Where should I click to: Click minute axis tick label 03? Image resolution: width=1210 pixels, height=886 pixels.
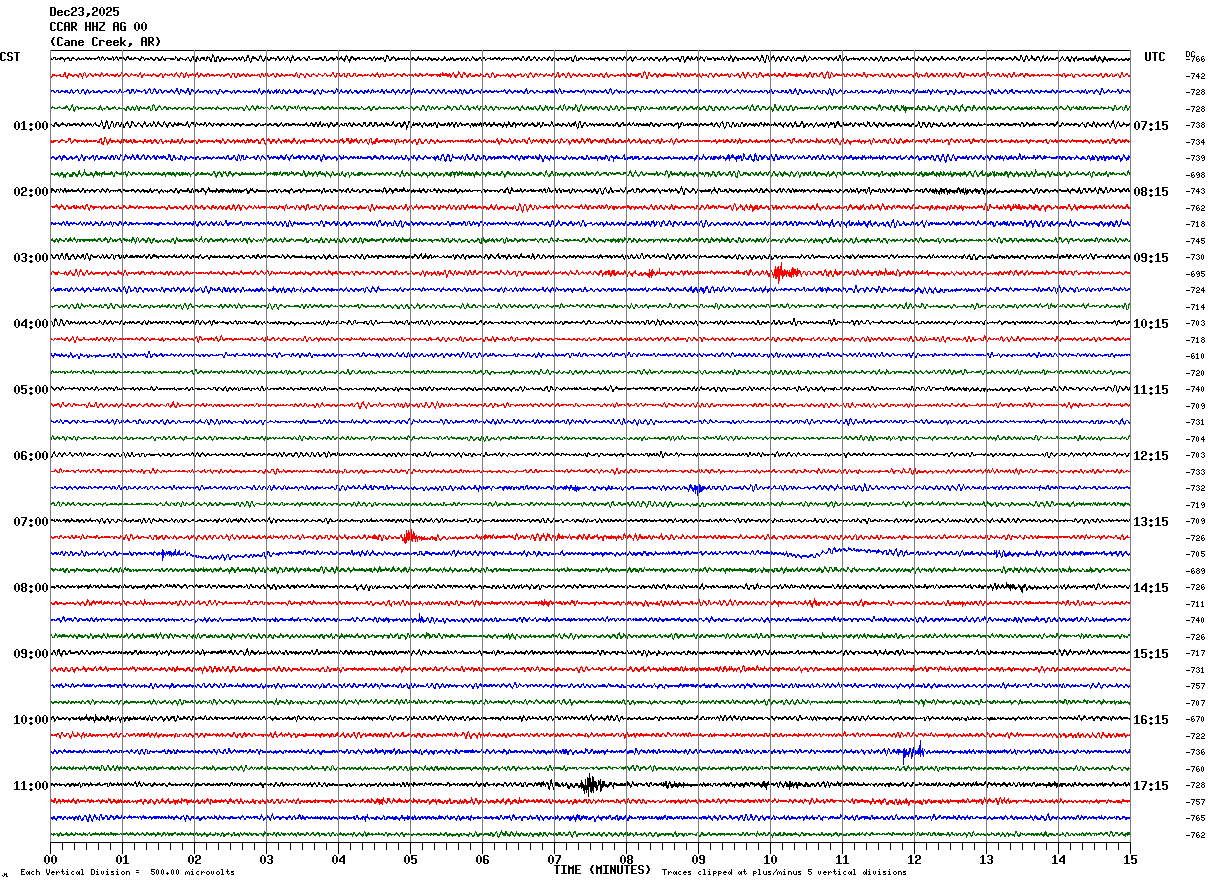click(x=266, y=859)
